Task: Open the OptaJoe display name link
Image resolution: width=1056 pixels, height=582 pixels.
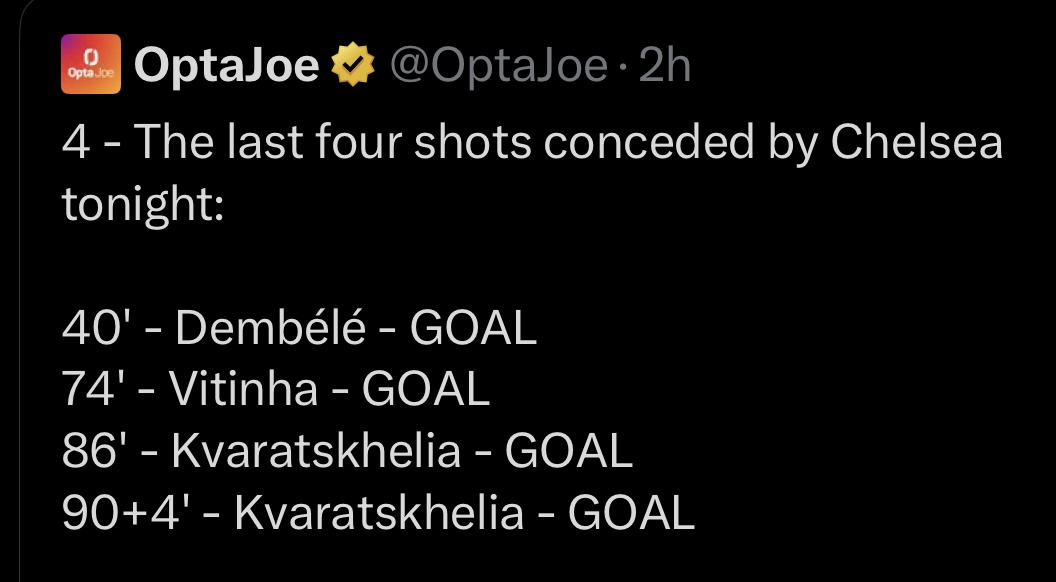Action: click(x=226, y=65)
